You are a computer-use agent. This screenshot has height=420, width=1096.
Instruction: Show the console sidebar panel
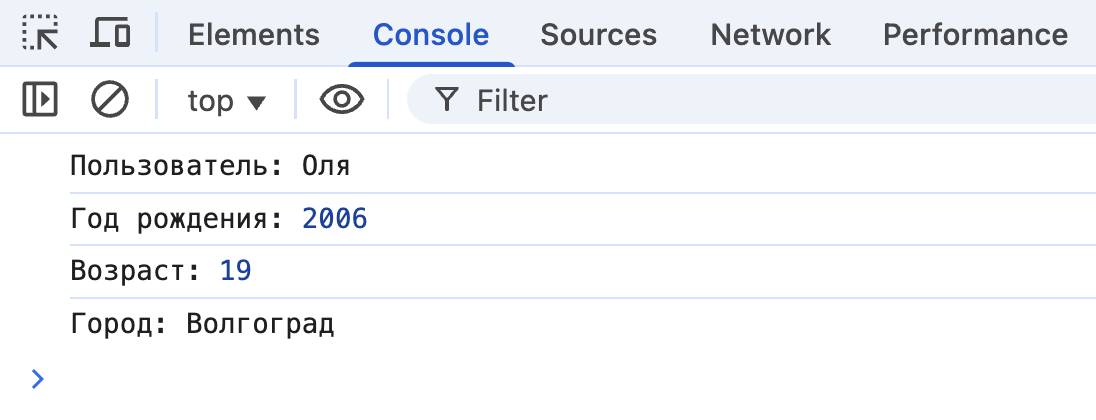coord(40,100)
